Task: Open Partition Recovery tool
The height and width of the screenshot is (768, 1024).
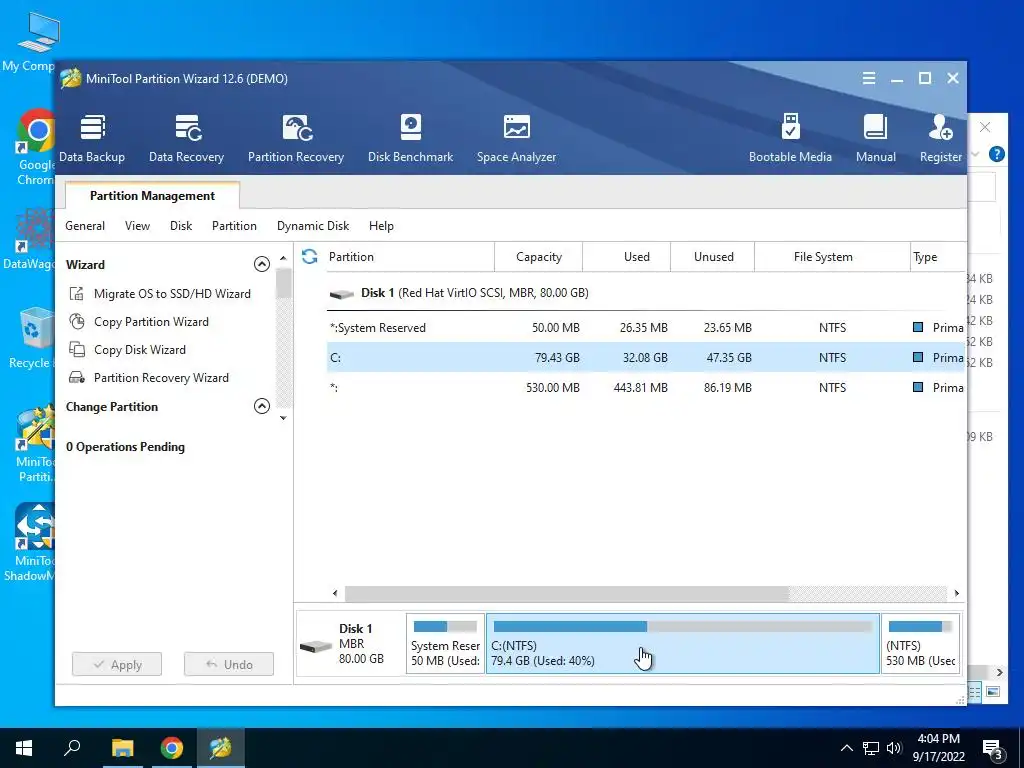Action: click(296, 138)
